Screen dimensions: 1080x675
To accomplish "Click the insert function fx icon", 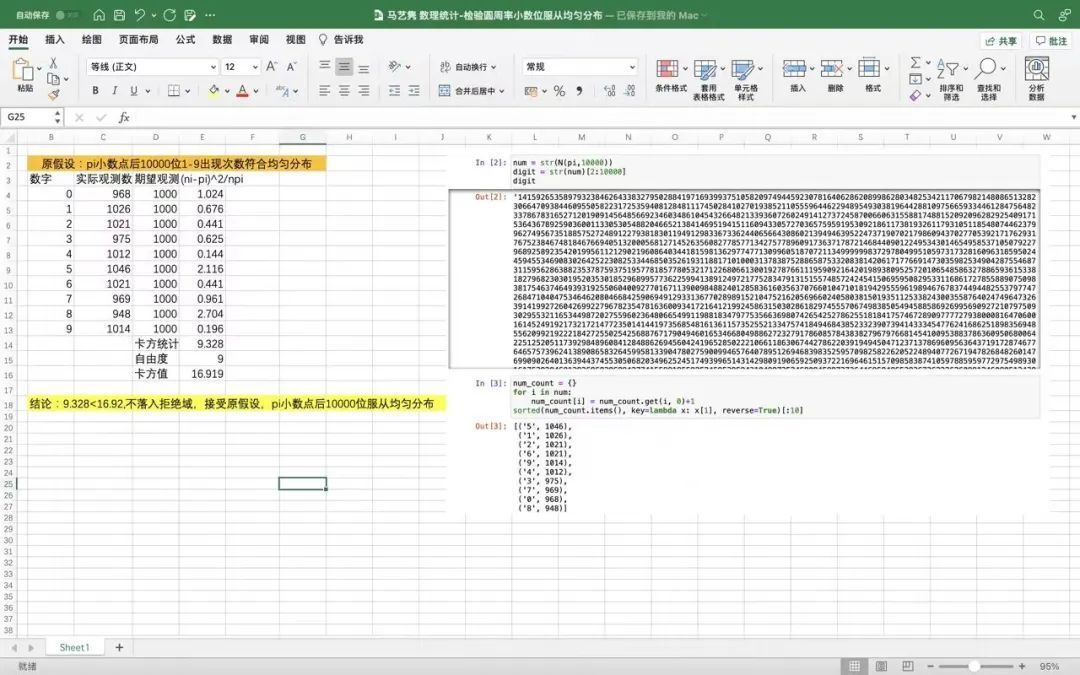I will coord(124,117).
